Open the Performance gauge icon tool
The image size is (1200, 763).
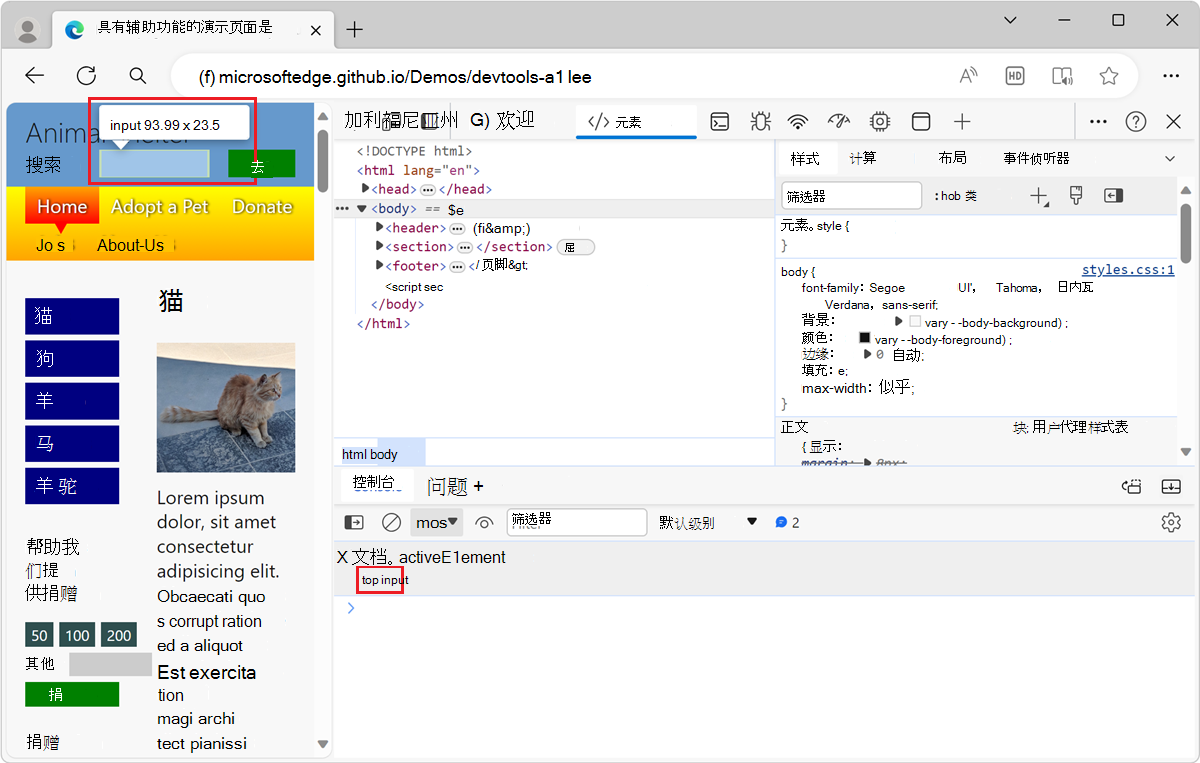point(839,122)
